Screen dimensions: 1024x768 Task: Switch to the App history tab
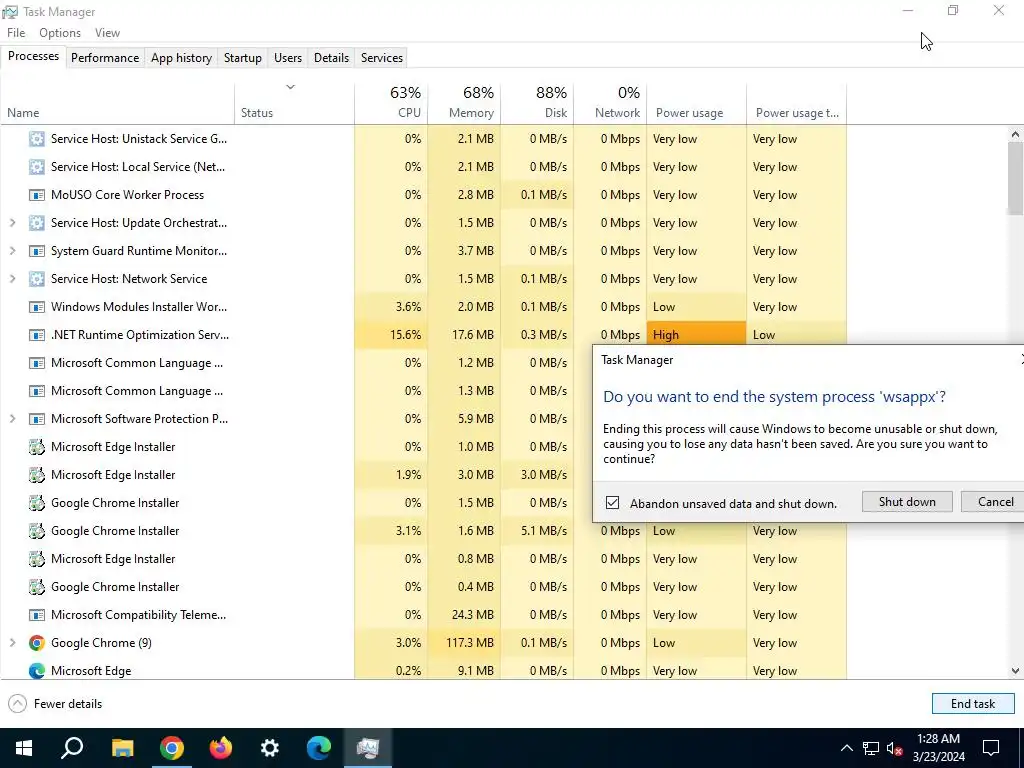(182, 57)
